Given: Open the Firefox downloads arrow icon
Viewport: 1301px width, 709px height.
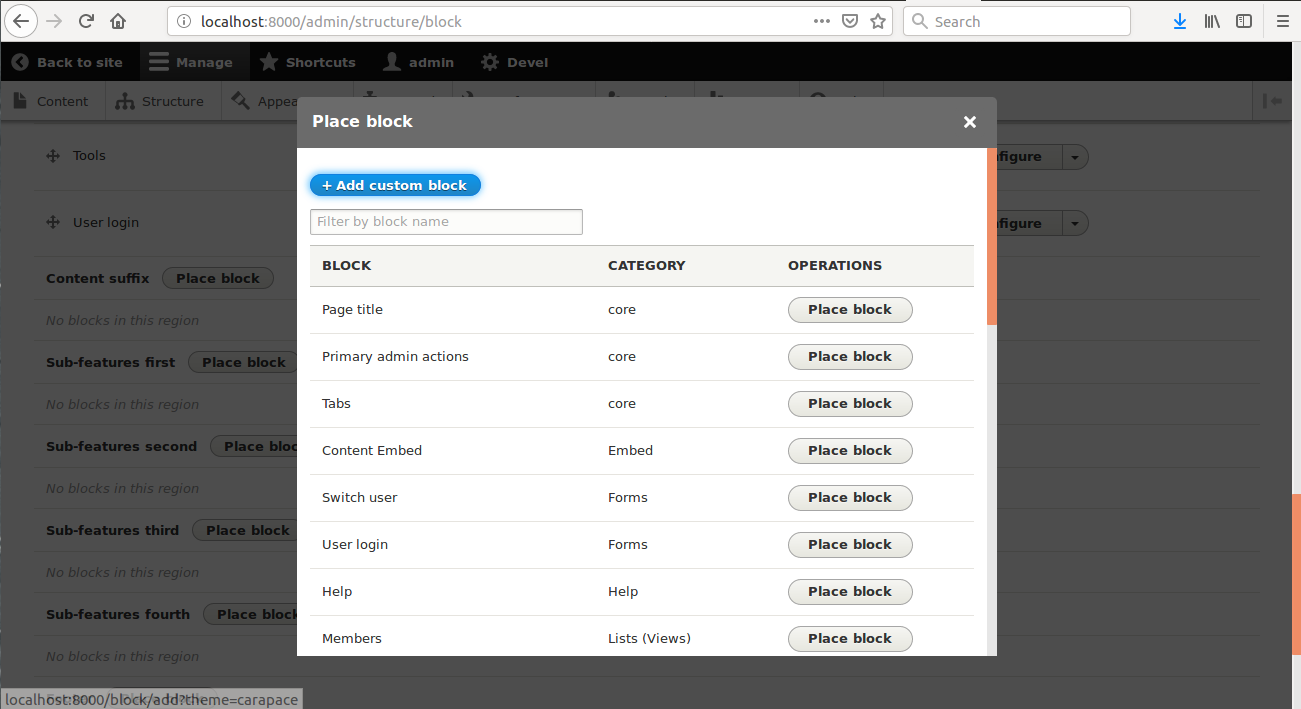Looking at the screenshot, I should [1179, 20].
